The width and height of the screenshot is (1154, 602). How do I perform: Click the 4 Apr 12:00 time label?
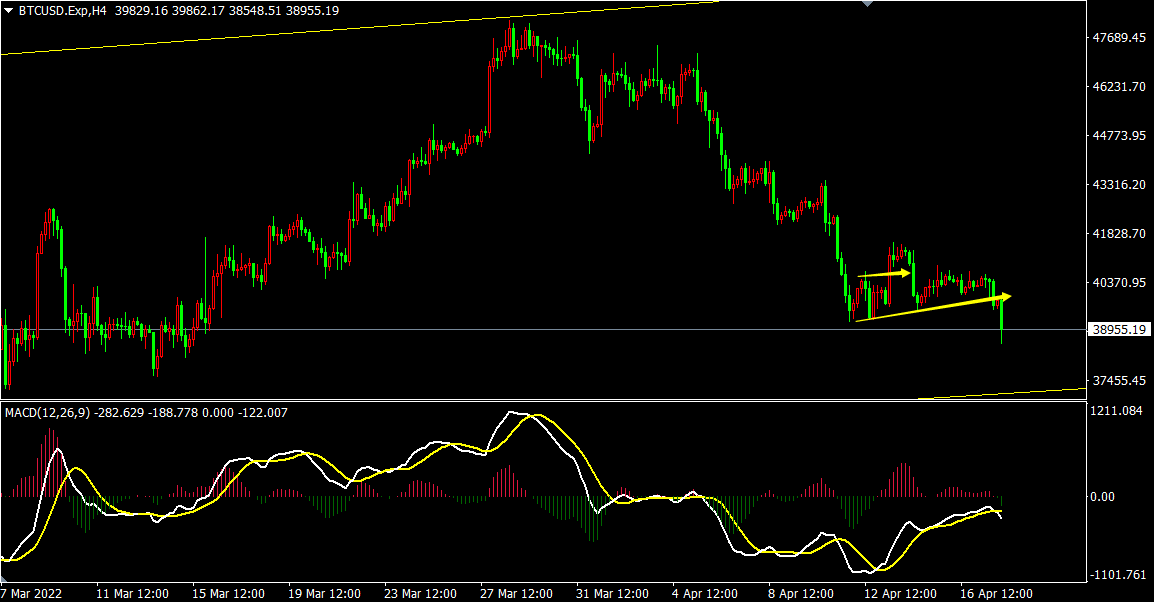pyautogui.click(x=706, y=593)
